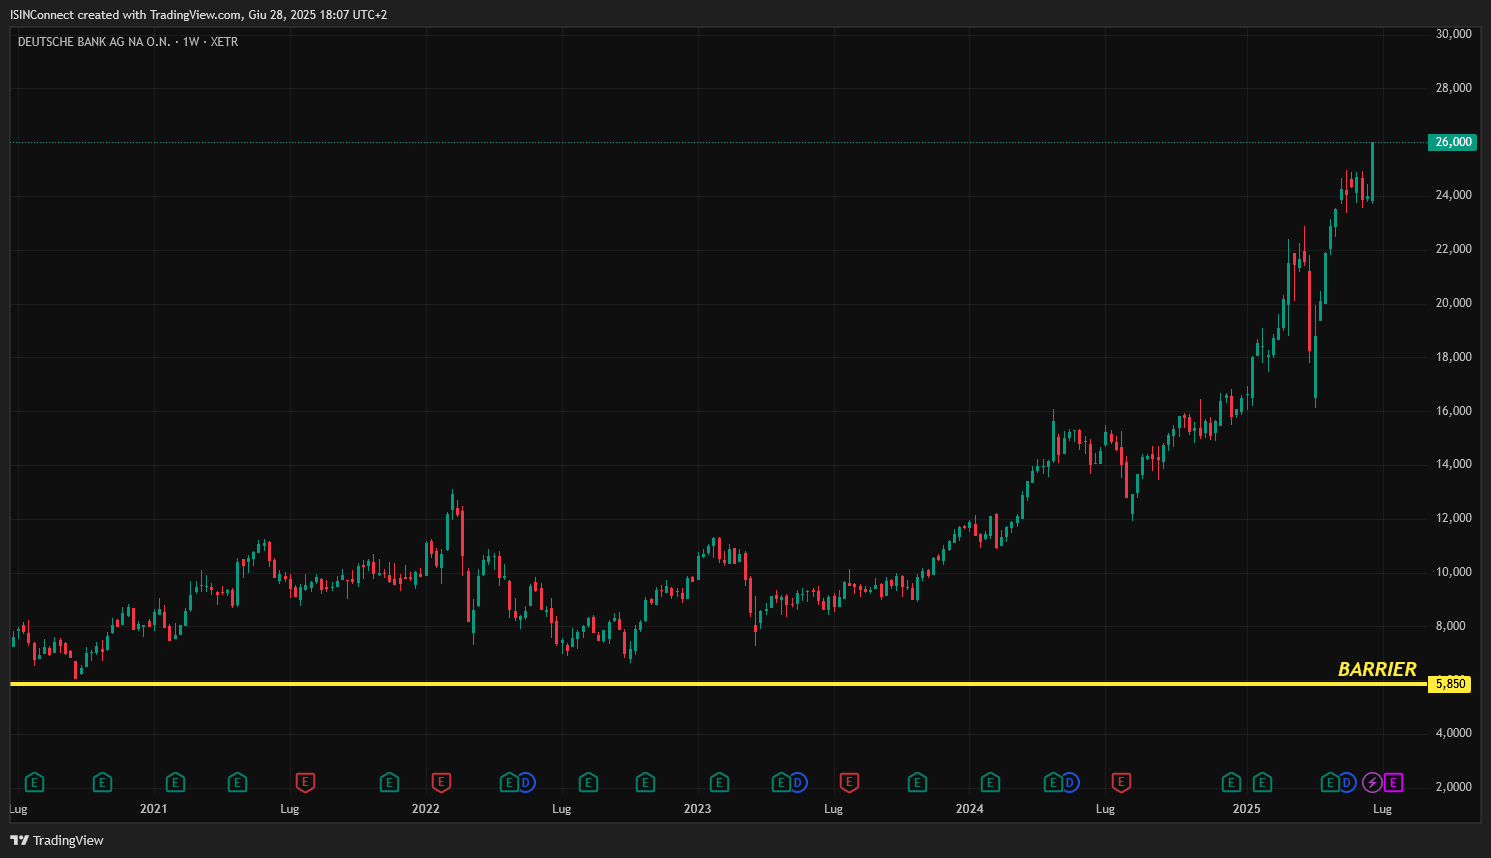The width and height of the screenshot is (1491, 858).
Task: Click the 2,0000 price axis label
Action: pos(1453,787)
